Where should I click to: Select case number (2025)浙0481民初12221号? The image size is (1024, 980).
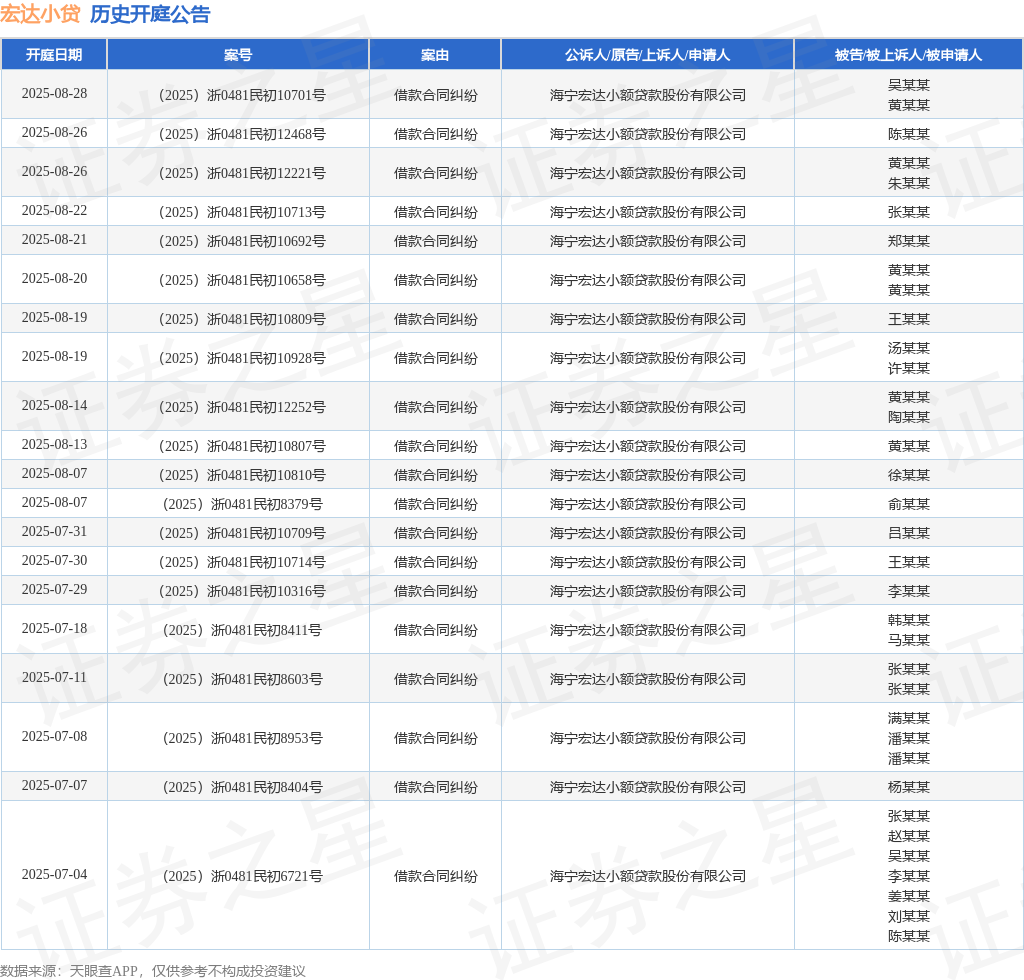tap(242, 173)
